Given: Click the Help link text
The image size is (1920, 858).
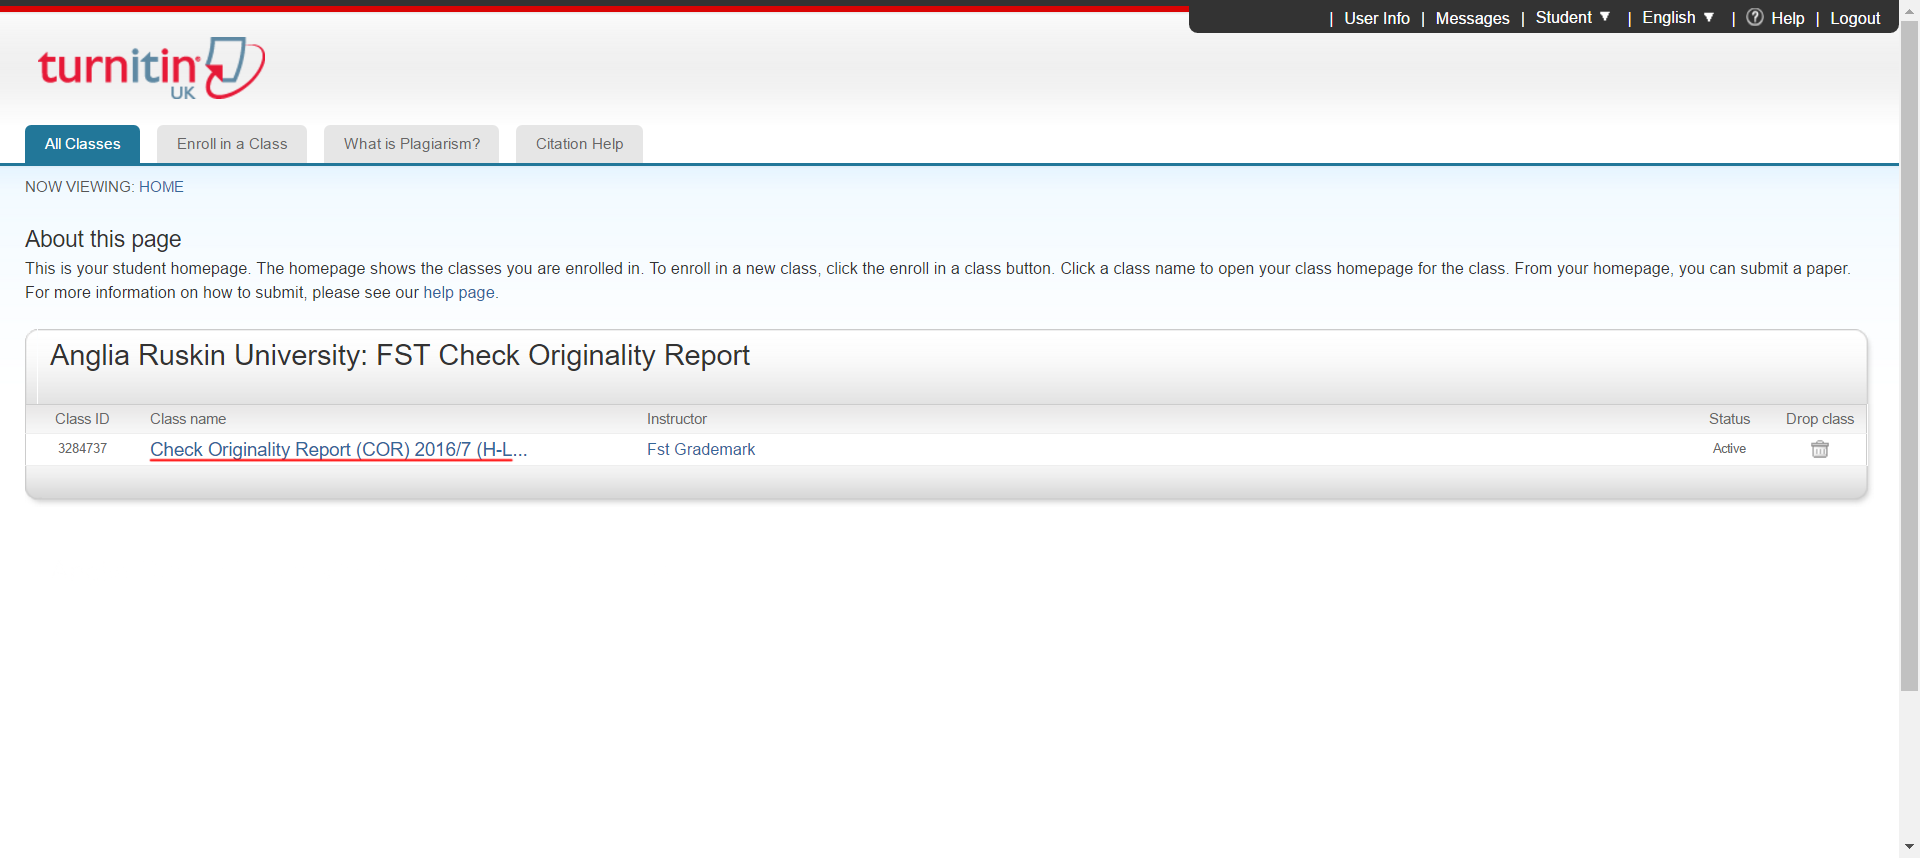Looking at the screenshot, I should [x=1787, y=18].
